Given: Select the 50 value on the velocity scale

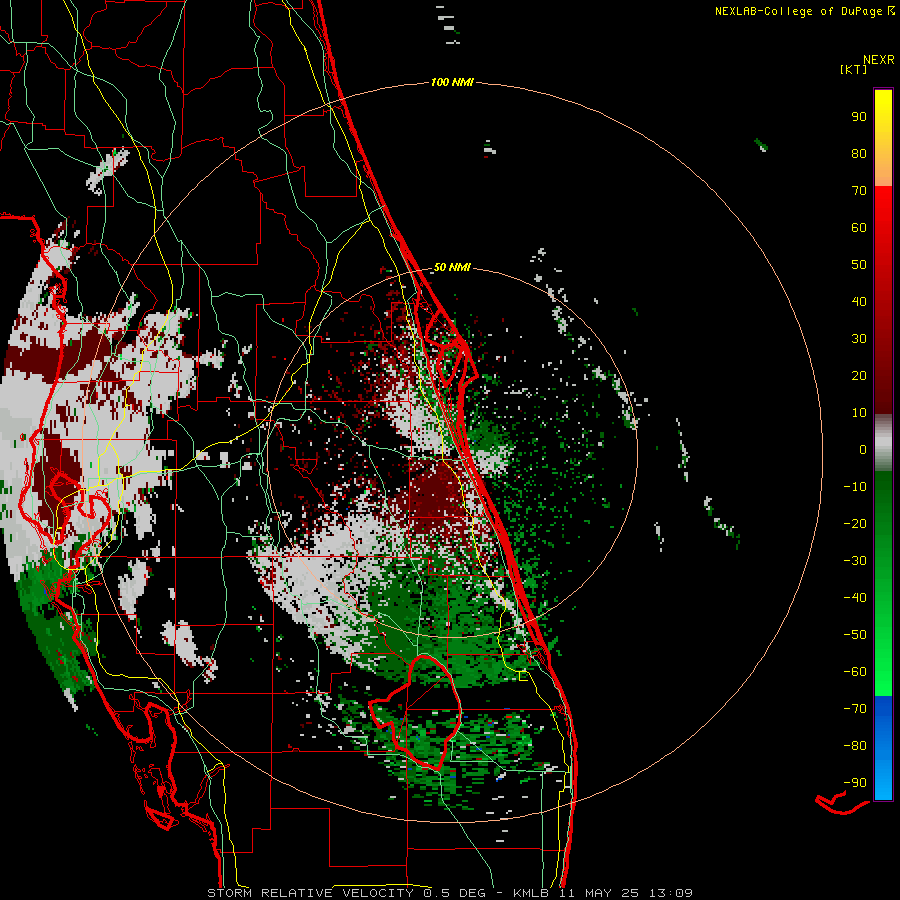Looking at the screenshot, I should [859, 265].
